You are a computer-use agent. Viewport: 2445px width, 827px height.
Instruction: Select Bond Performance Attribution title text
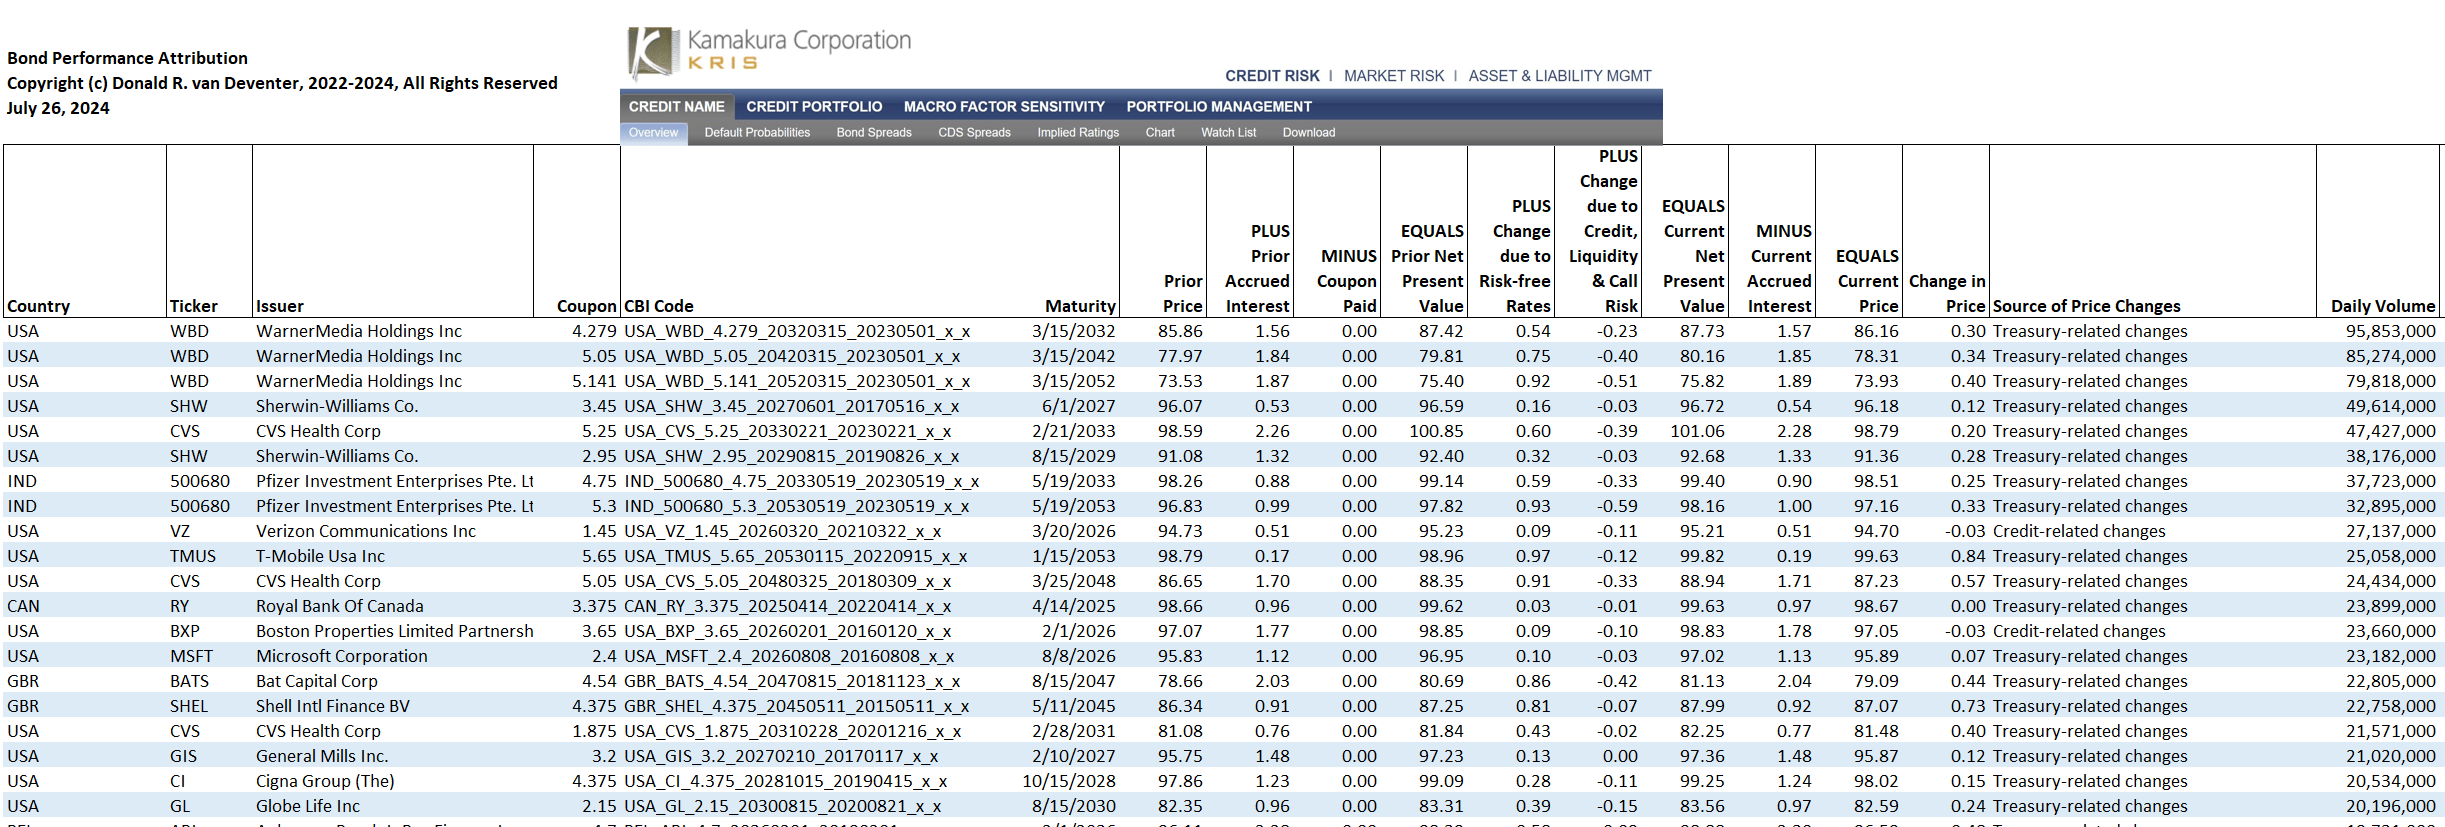[127, 58]
